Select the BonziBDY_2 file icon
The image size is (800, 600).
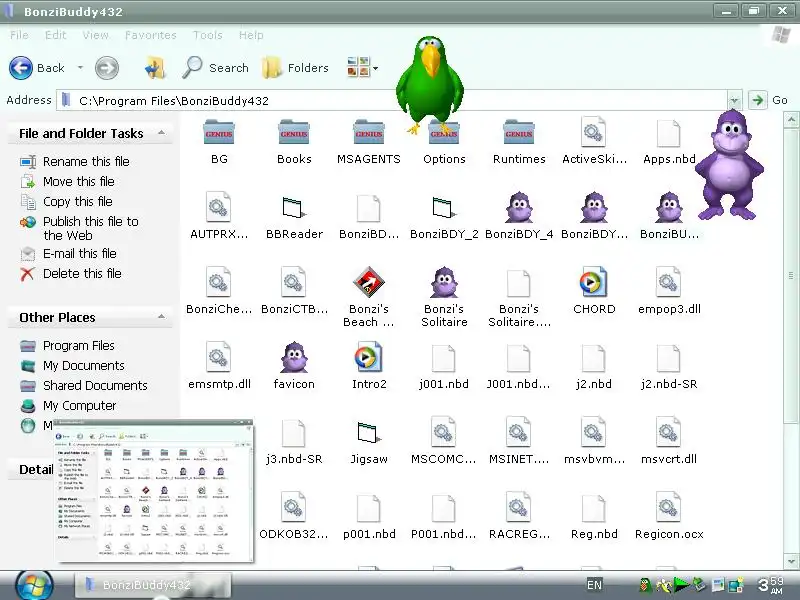[x=444, y=208]
